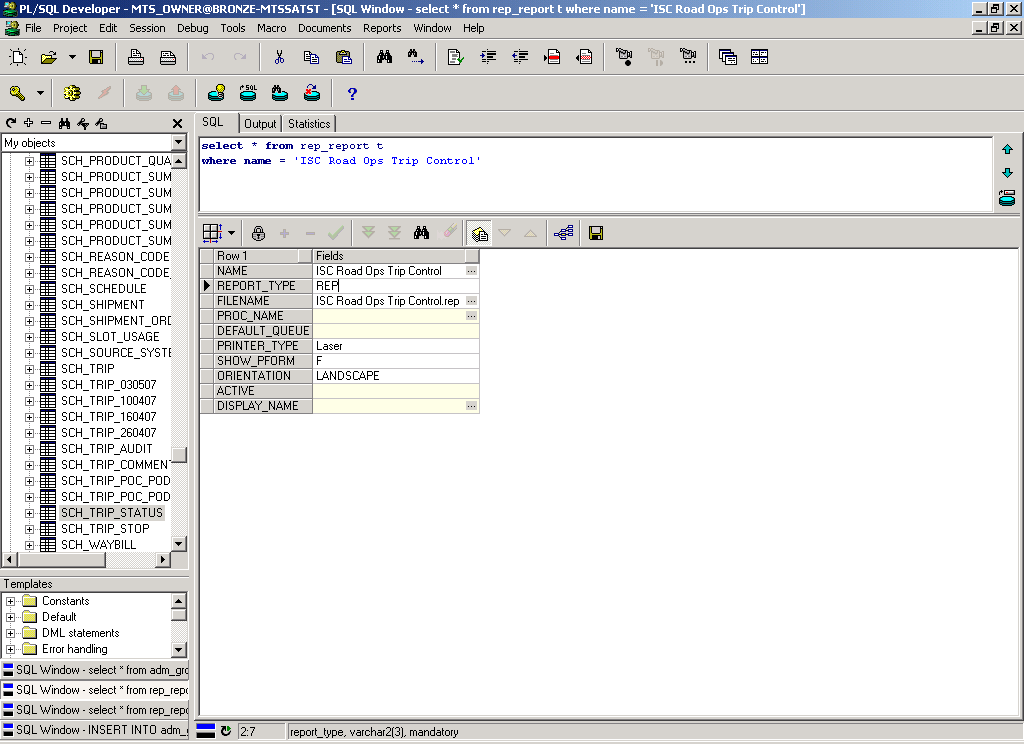Open the File menu

pyautogui.click(x=33, y=28)
